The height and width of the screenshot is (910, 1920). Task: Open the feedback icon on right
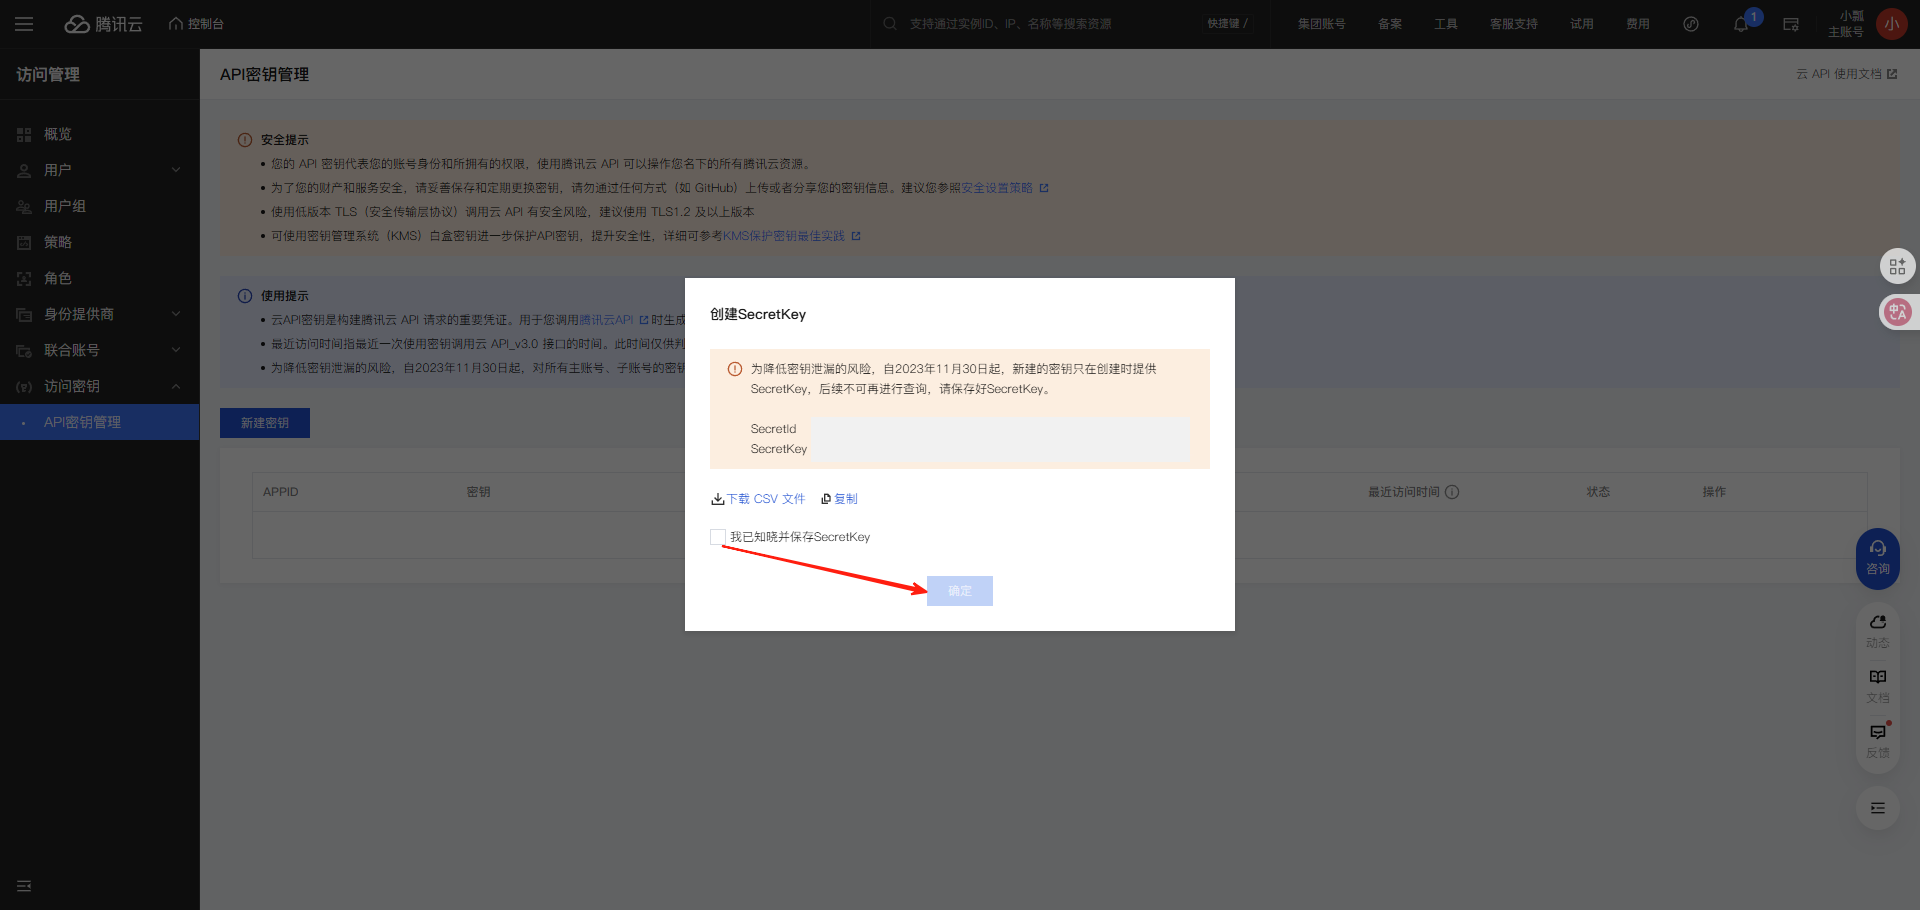click(1877, 740)
